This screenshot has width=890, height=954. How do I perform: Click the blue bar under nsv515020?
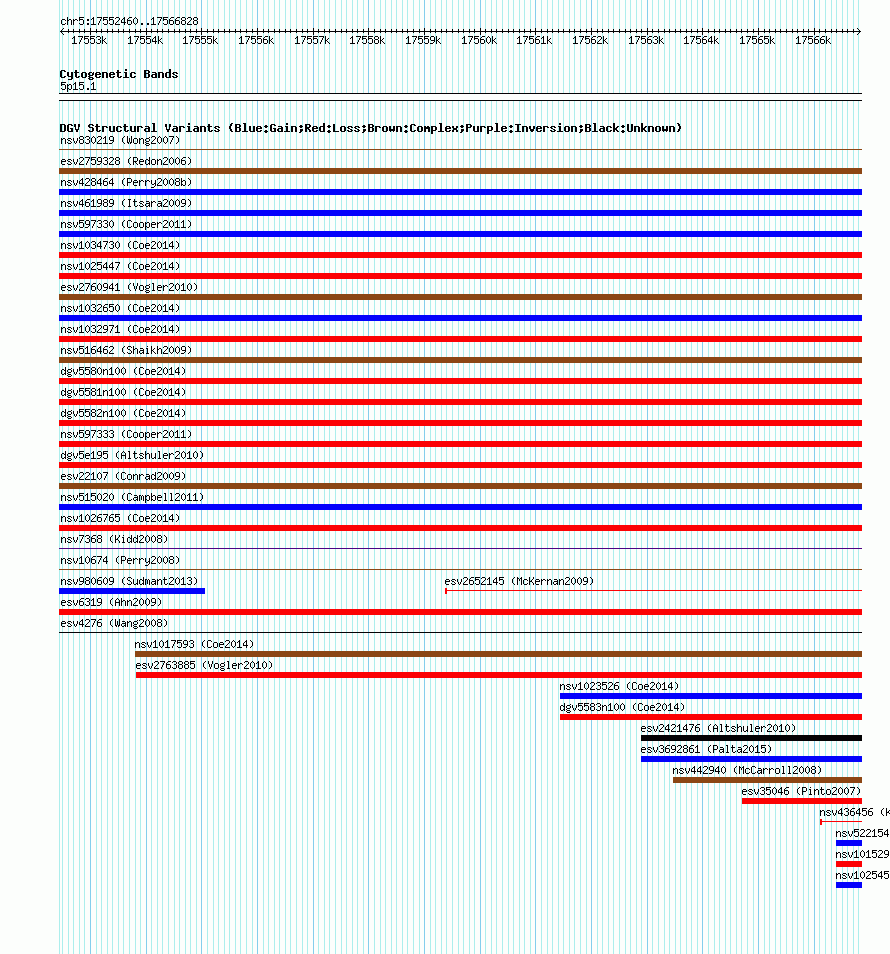(461, 507)
